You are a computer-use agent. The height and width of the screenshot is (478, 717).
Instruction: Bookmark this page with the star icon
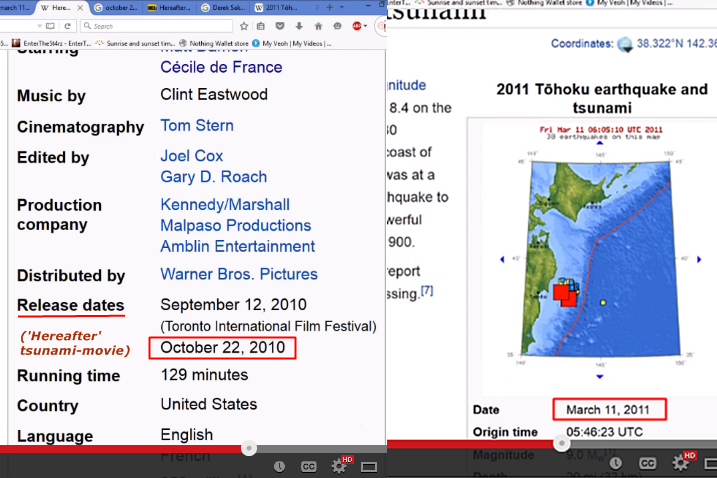244,26
